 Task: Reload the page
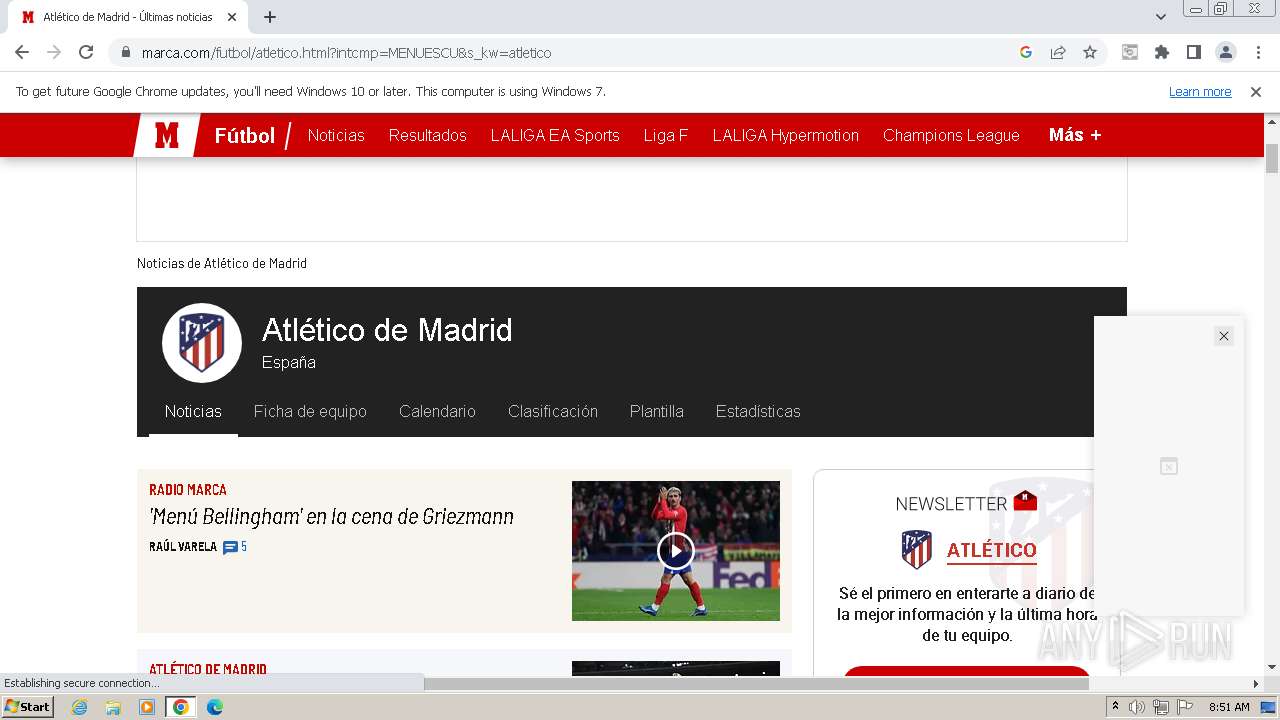point(86,52)
